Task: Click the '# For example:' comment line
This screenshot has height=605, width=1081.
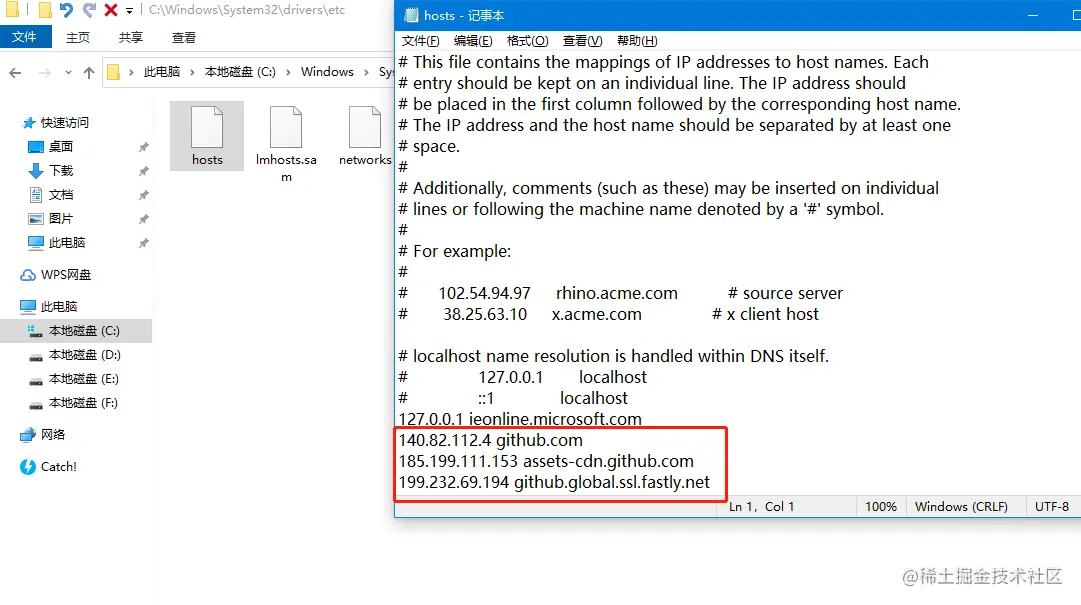Action: [x=455, y=252]
